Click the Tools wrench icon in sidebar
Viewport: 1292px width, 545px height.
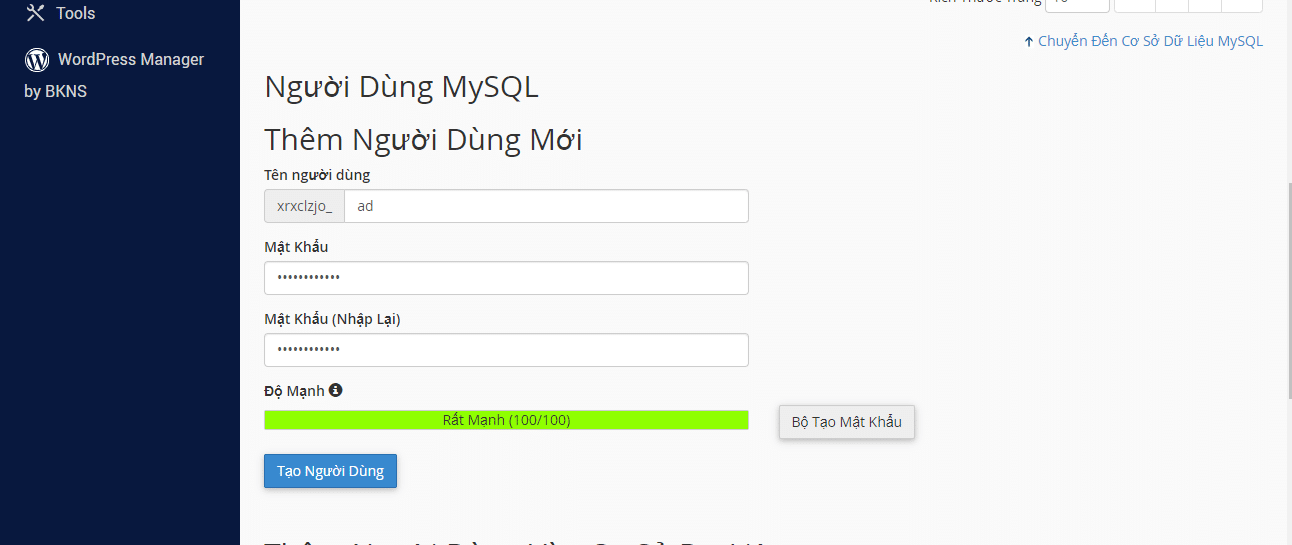[36, 13]
